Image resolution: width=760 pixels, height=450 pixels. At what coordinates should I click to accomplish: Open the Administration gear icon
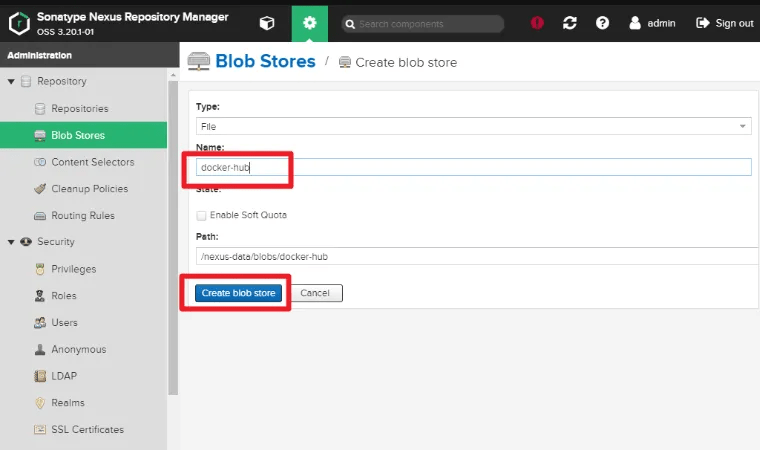pos(309,23)
